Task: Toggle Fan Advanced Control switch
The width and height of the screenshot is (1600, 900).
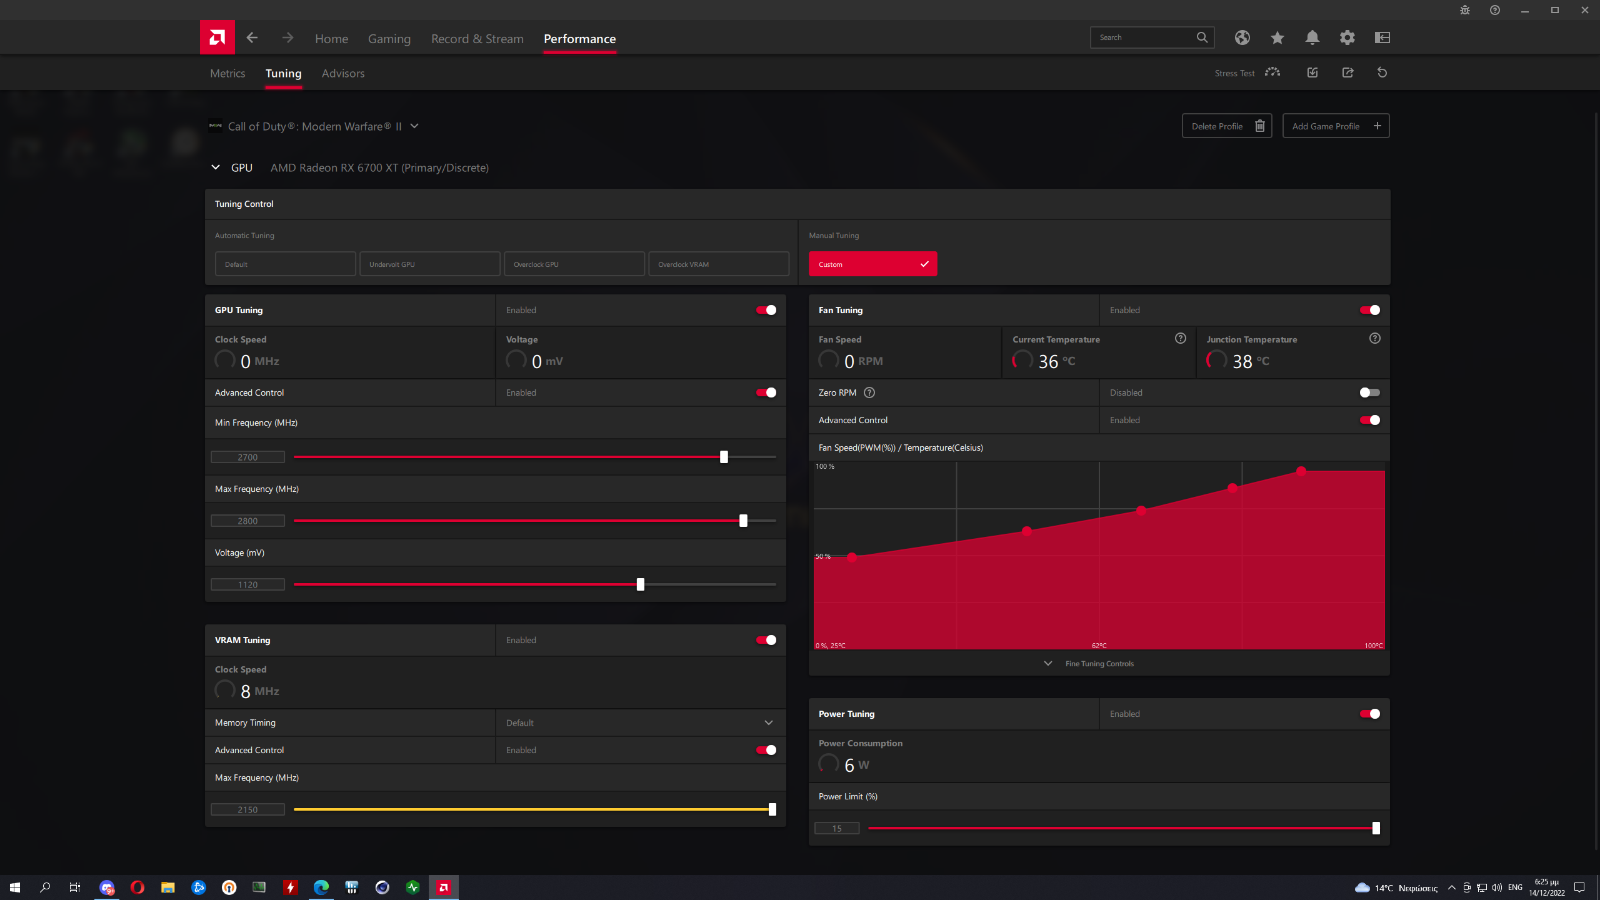Action: point(1370,420)
